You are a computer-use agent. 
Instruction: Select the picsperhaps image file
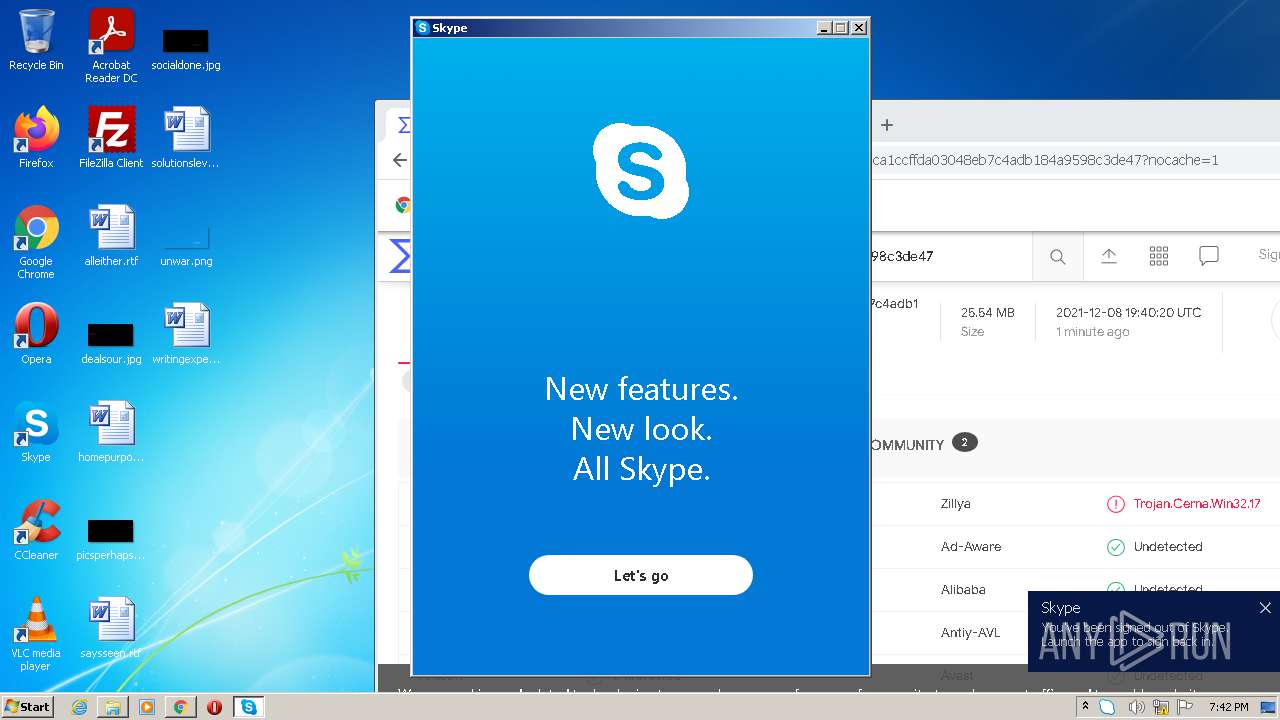(x=111, y=539)
